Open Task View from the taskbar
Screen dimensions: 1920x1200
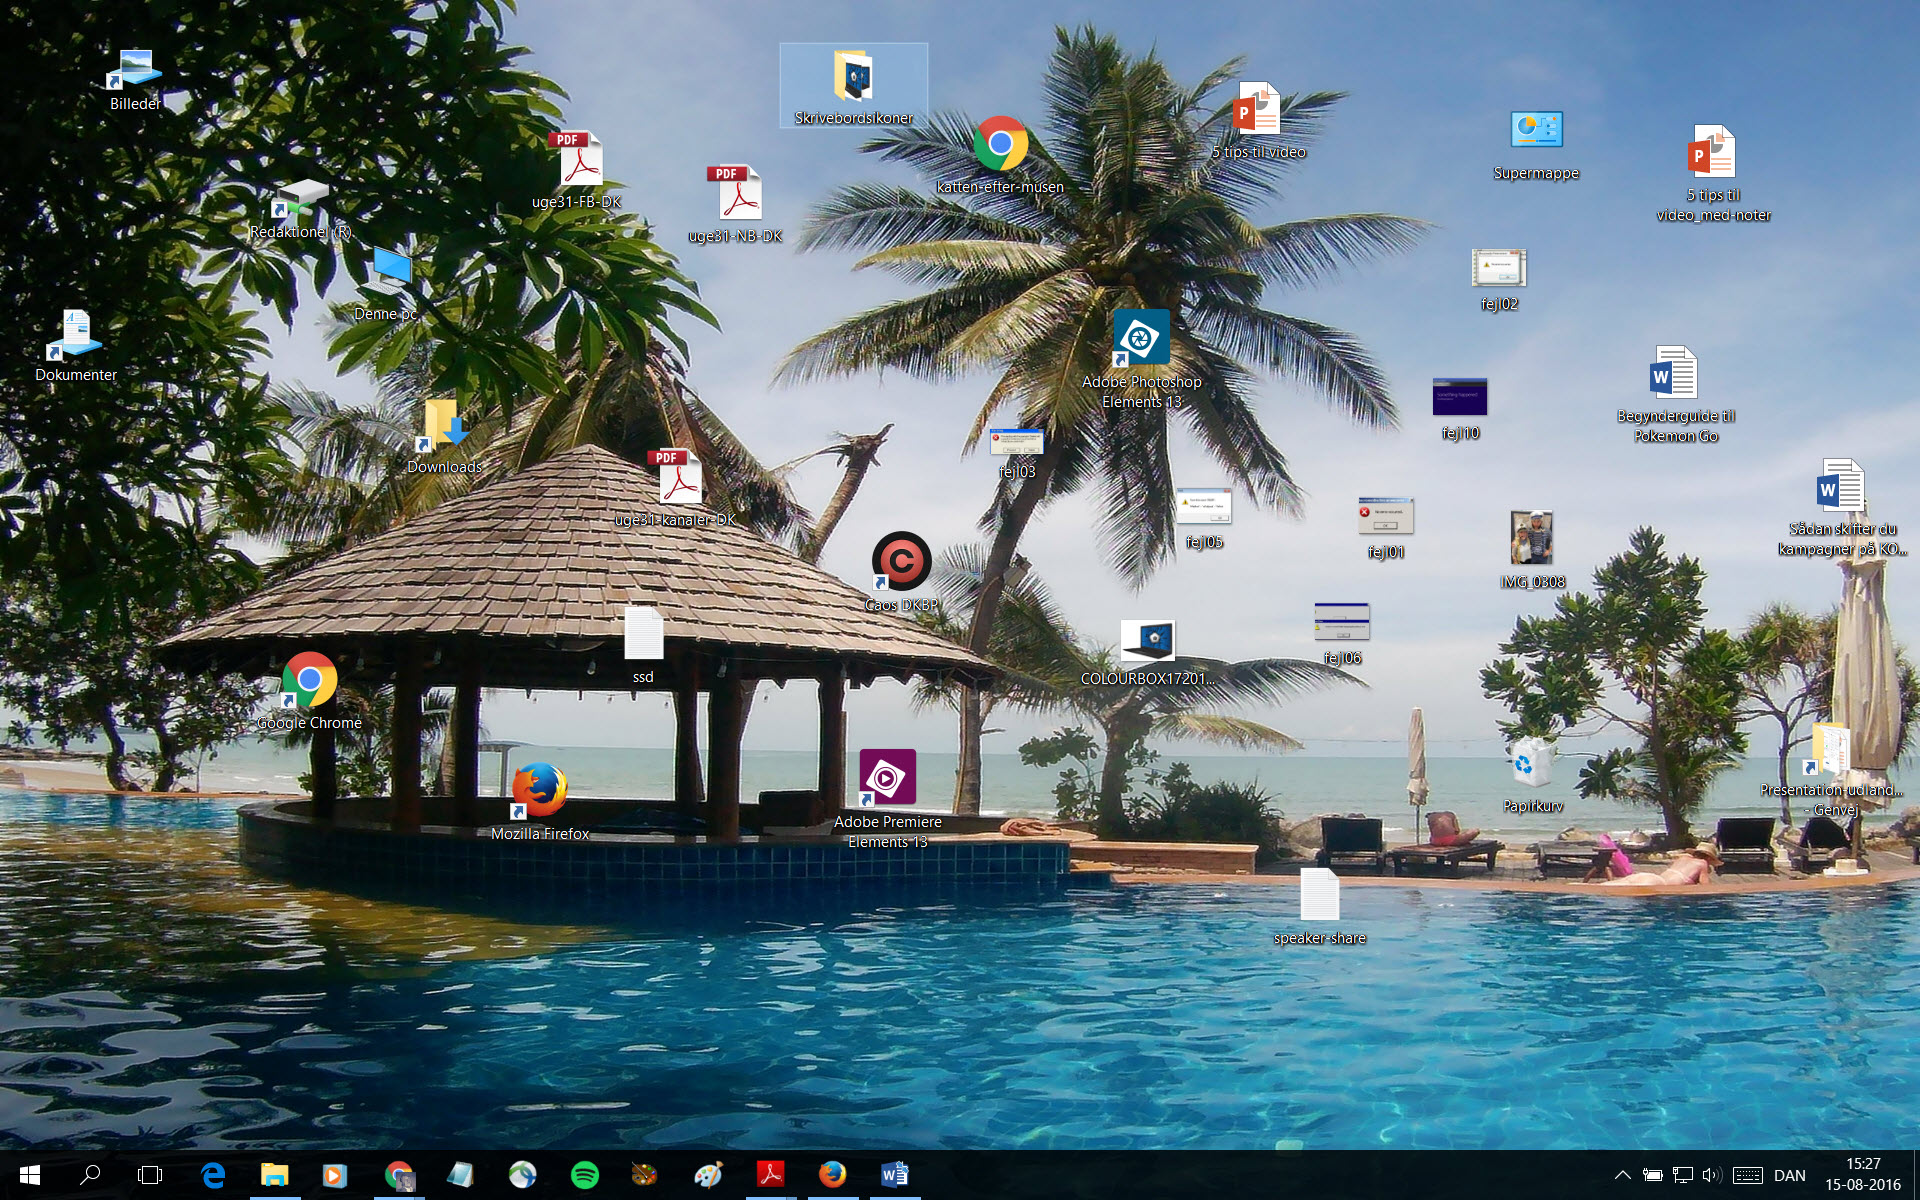(x=150, y=1176)
